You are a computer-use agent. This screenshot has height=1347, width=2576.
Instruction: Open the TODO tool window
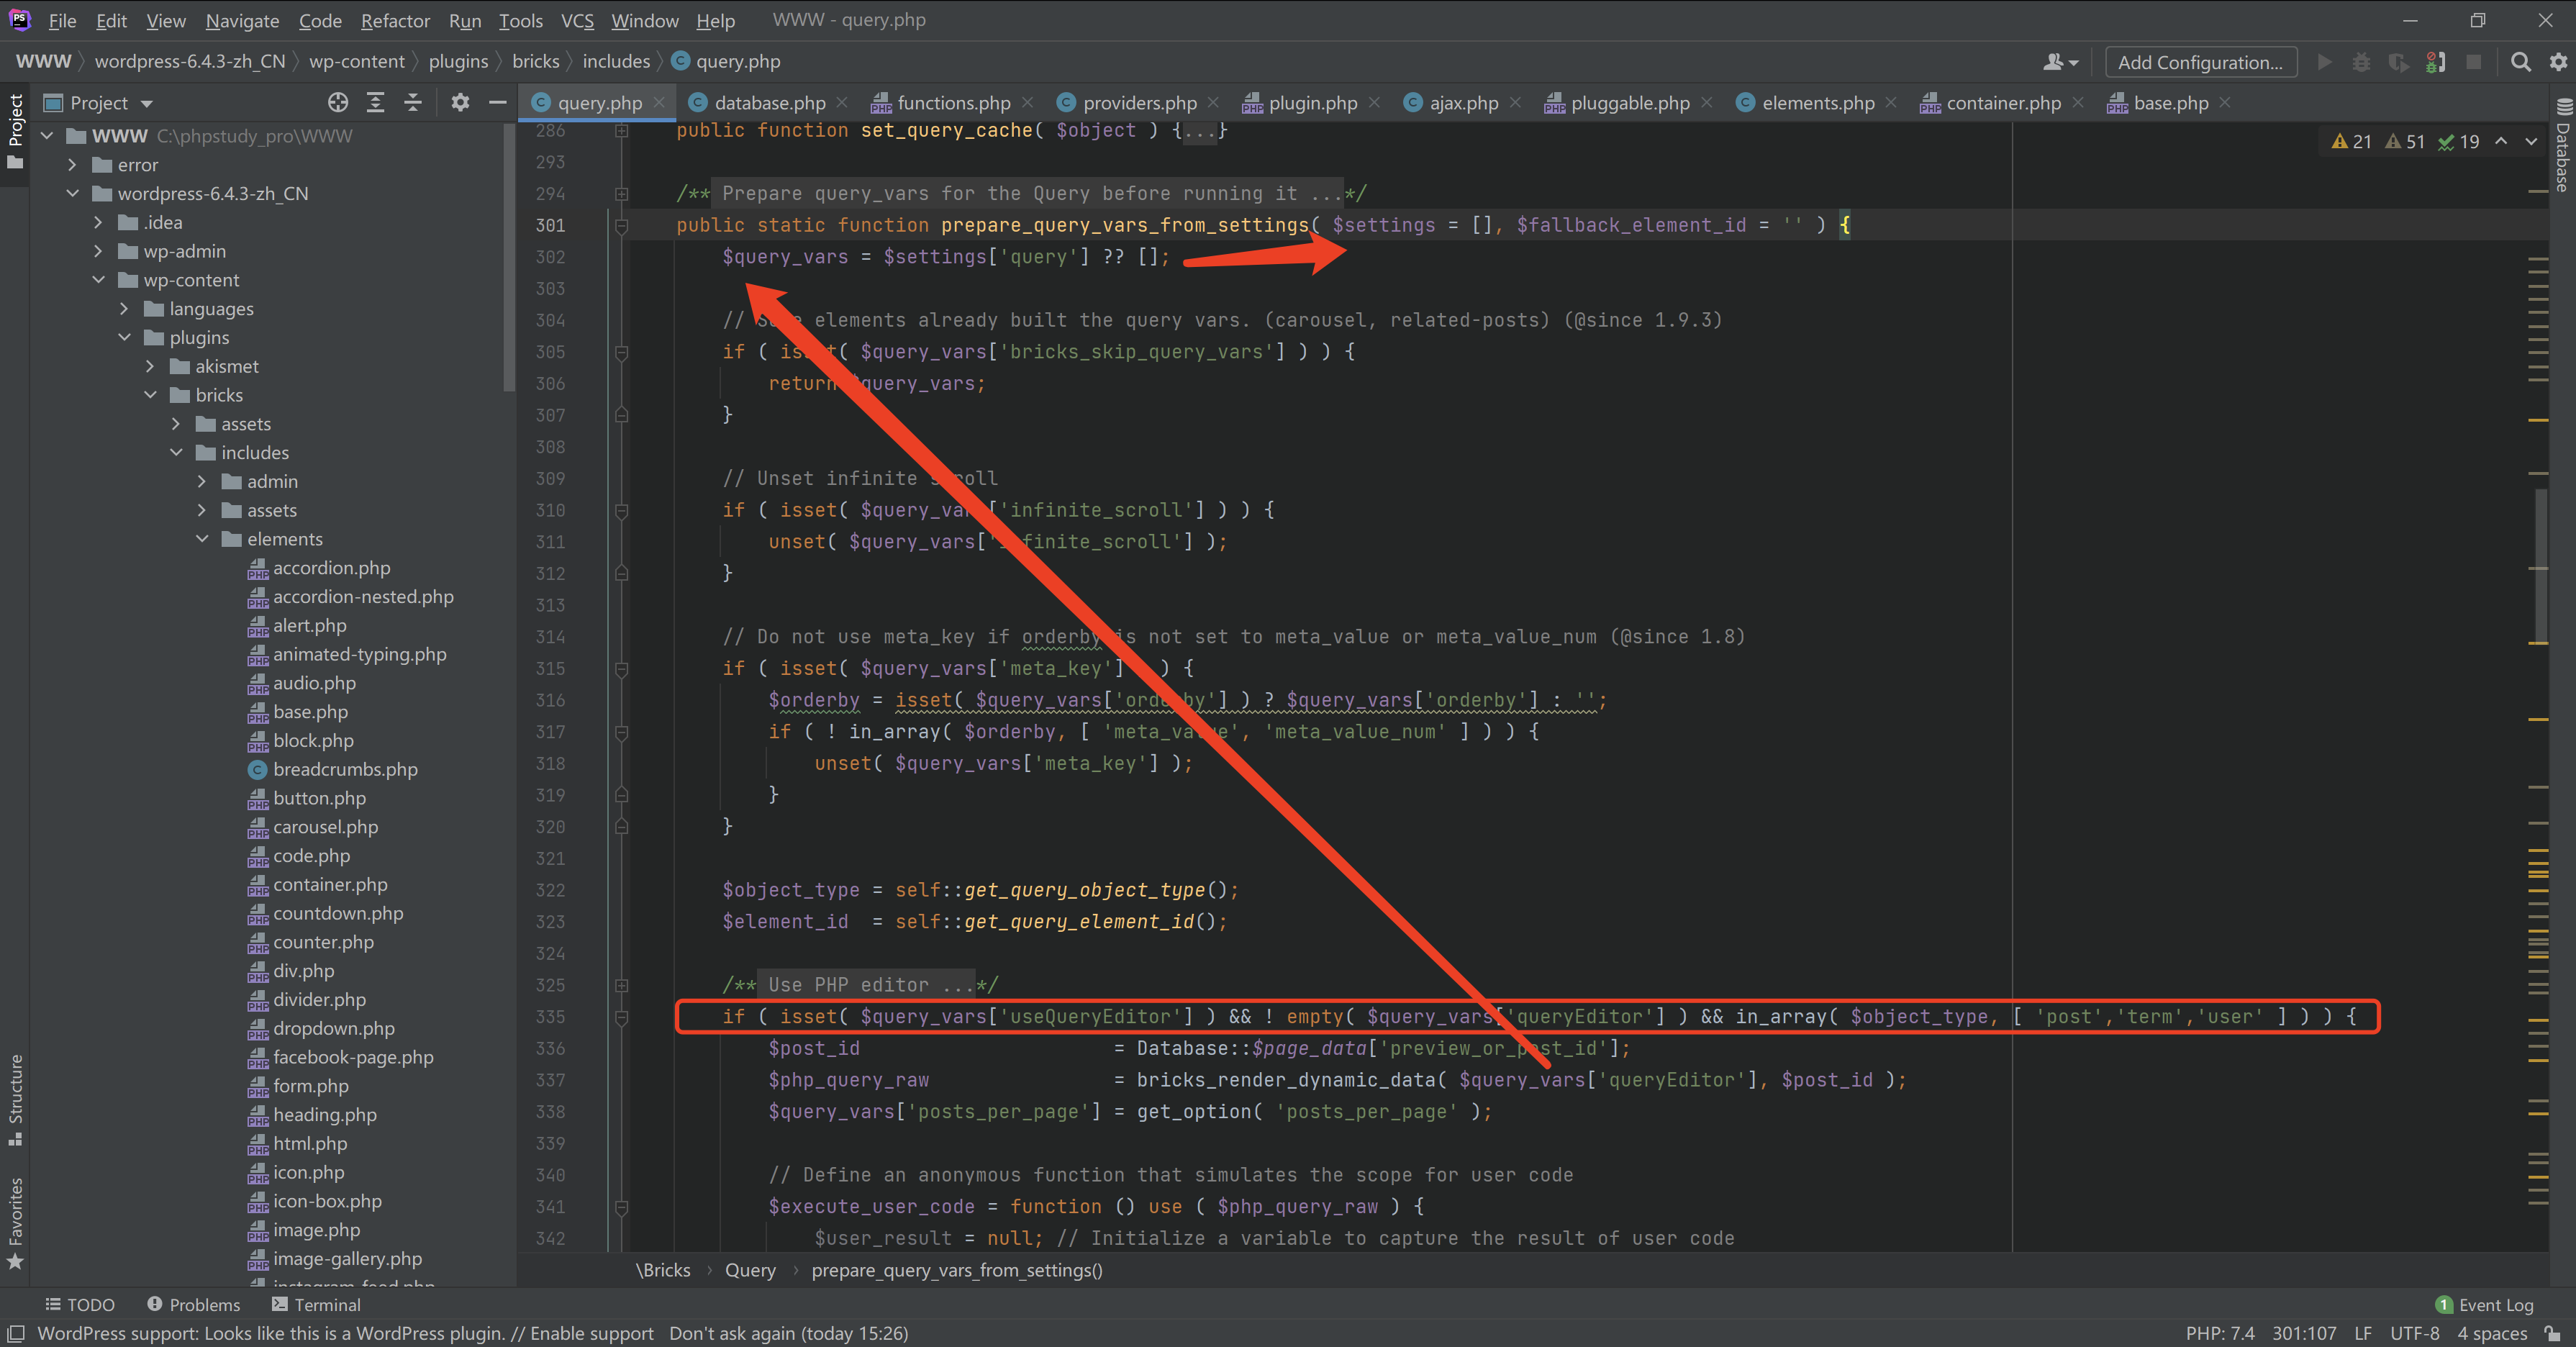[80, 1304]
